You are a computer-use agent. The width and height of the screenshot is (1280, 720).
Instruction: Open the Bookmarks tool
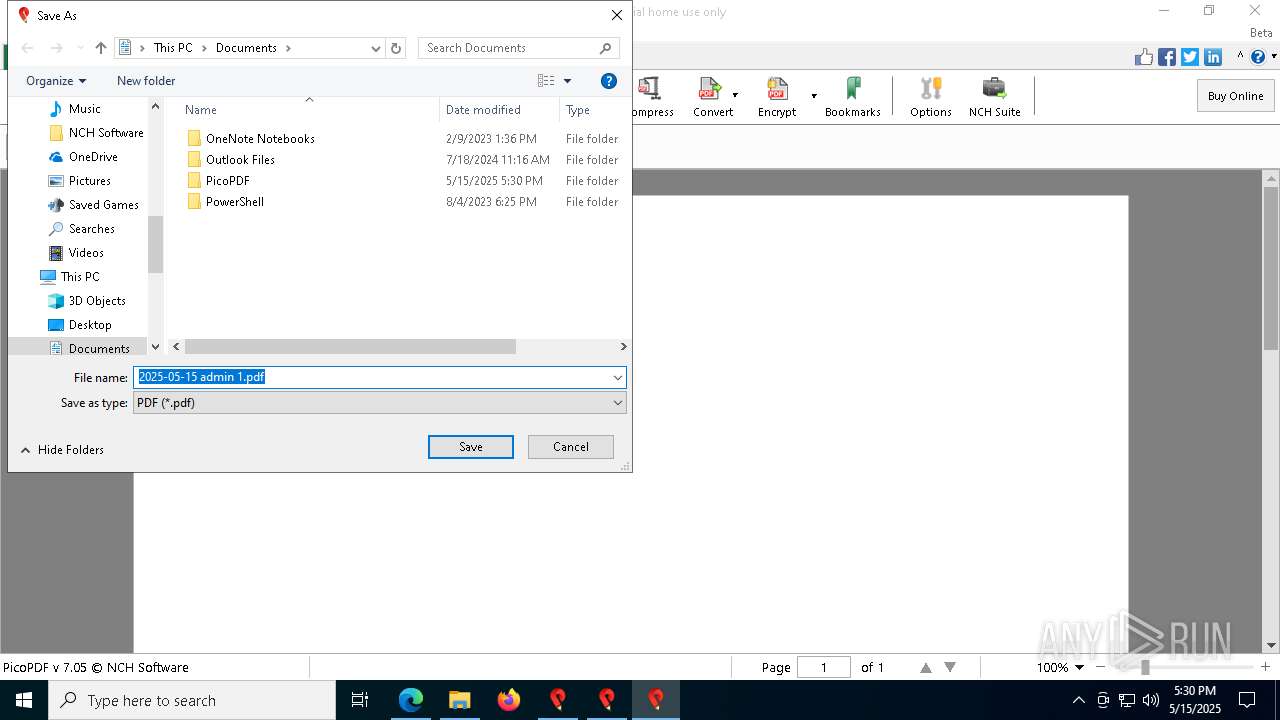pyautogui.click(x=853, y=96)
